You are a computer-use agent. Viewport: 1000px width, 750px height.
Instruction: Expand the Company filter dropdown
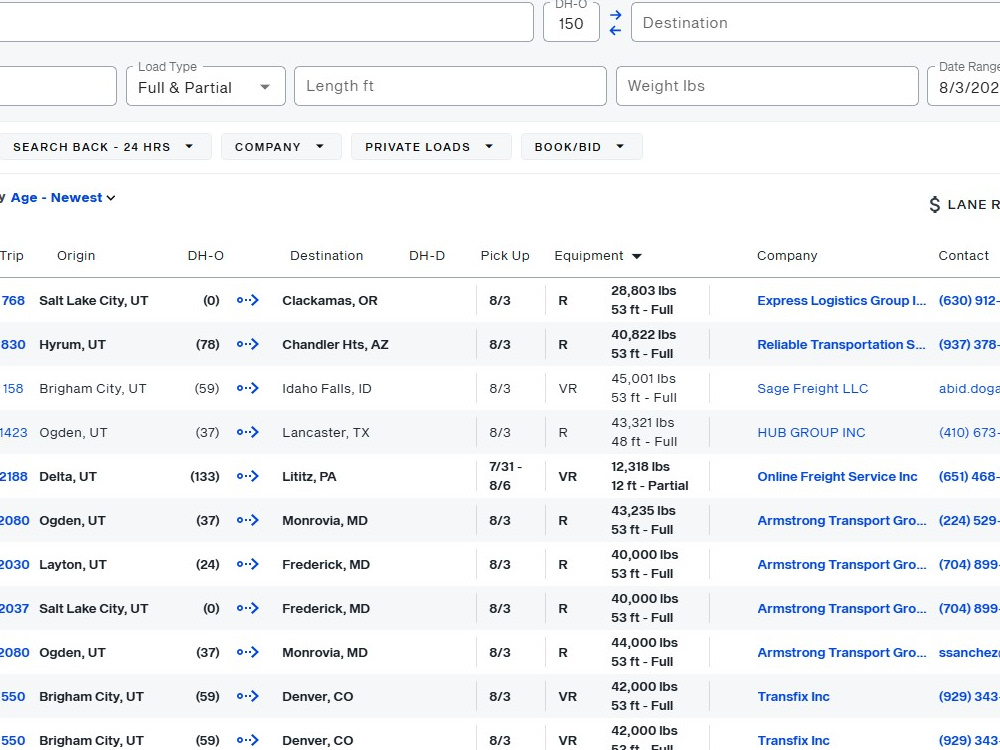(281, 147)
